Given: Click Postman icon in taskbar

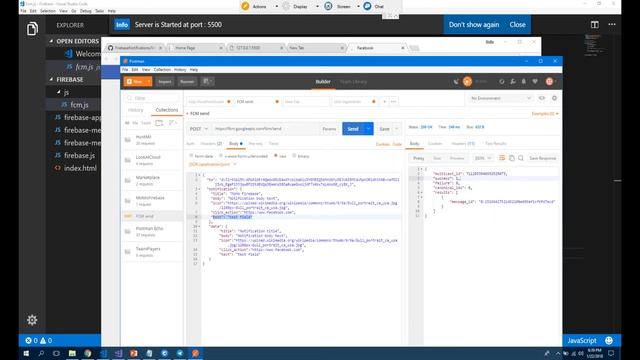Looking at the screenshot, I should [196, 353].
